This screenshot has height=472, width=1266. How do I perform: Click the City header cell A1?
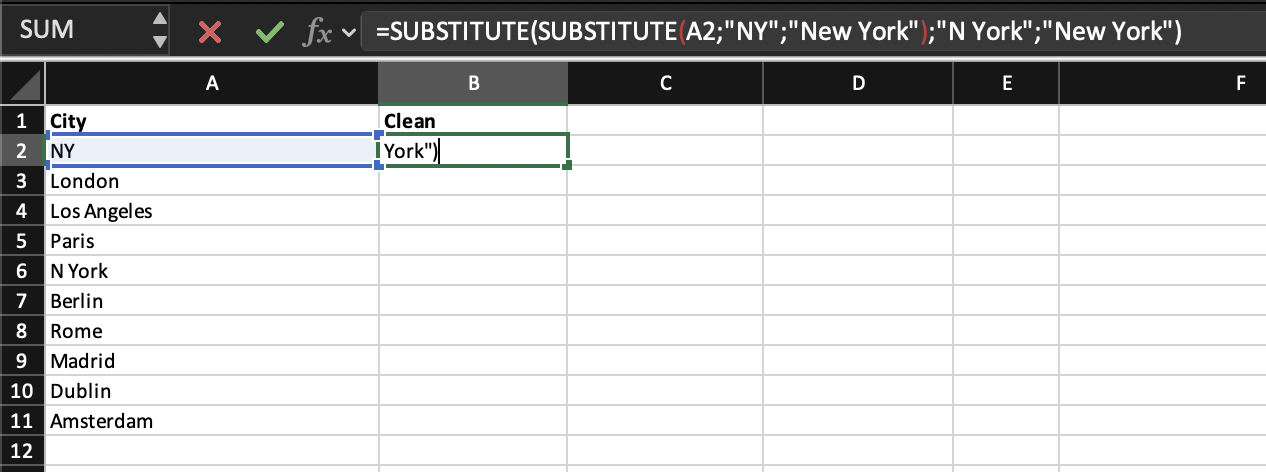point(212,121)
